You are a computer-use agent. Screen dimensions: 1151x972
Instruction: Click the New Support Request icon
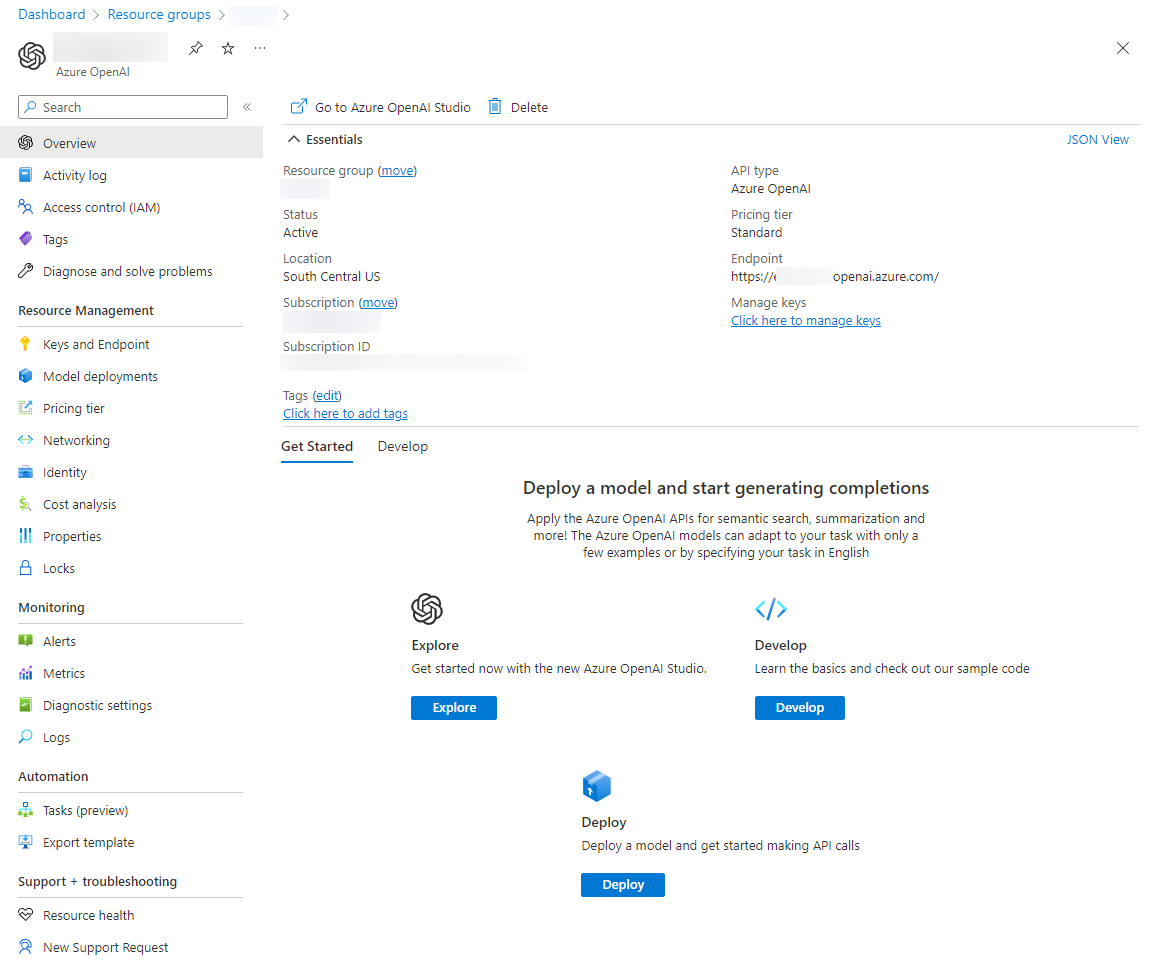pos(26,947)
